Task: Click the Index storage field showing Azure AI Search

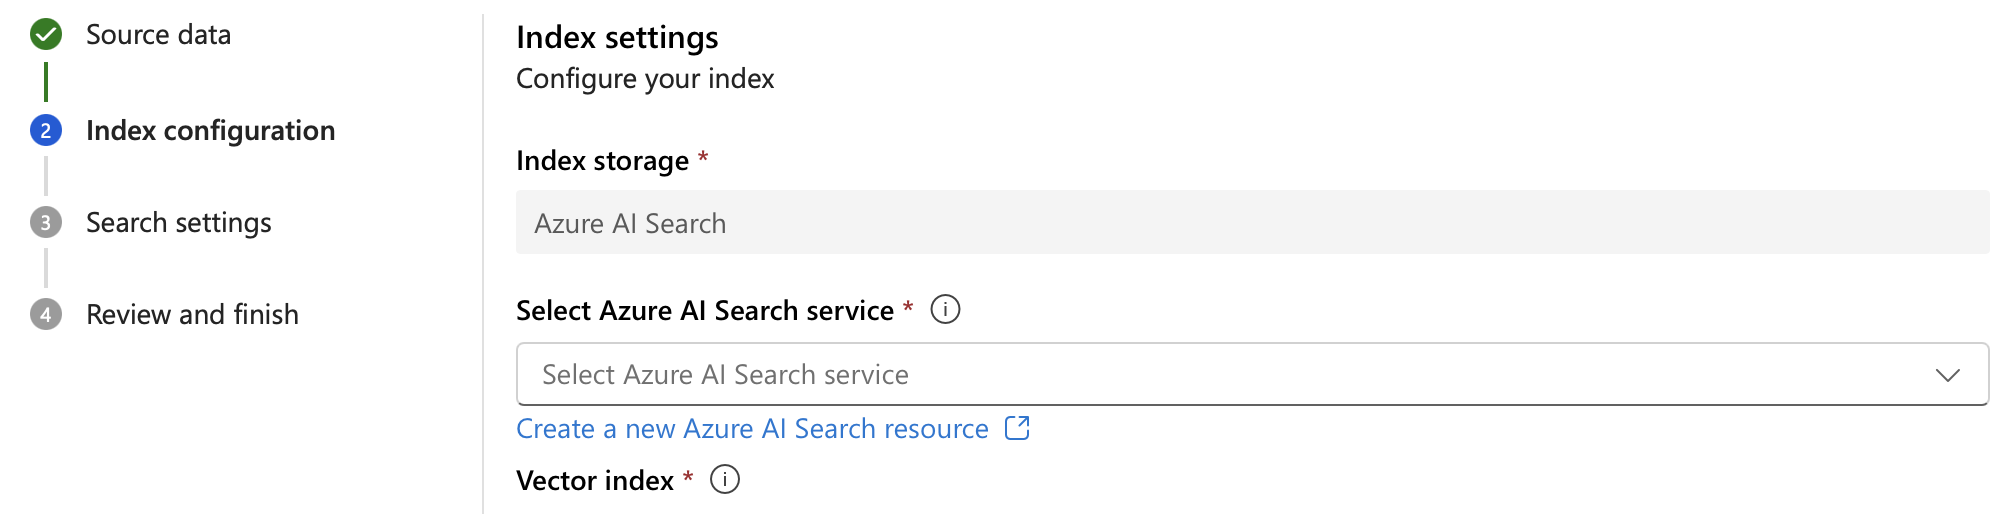Action: (x=1252, y=223)
